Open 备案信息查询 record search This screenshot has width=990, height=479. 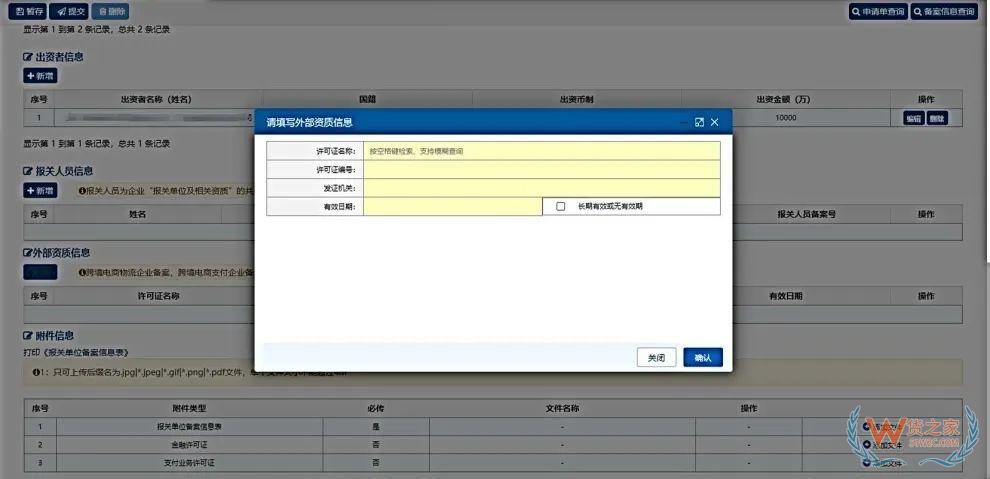(x=944, y=12)
